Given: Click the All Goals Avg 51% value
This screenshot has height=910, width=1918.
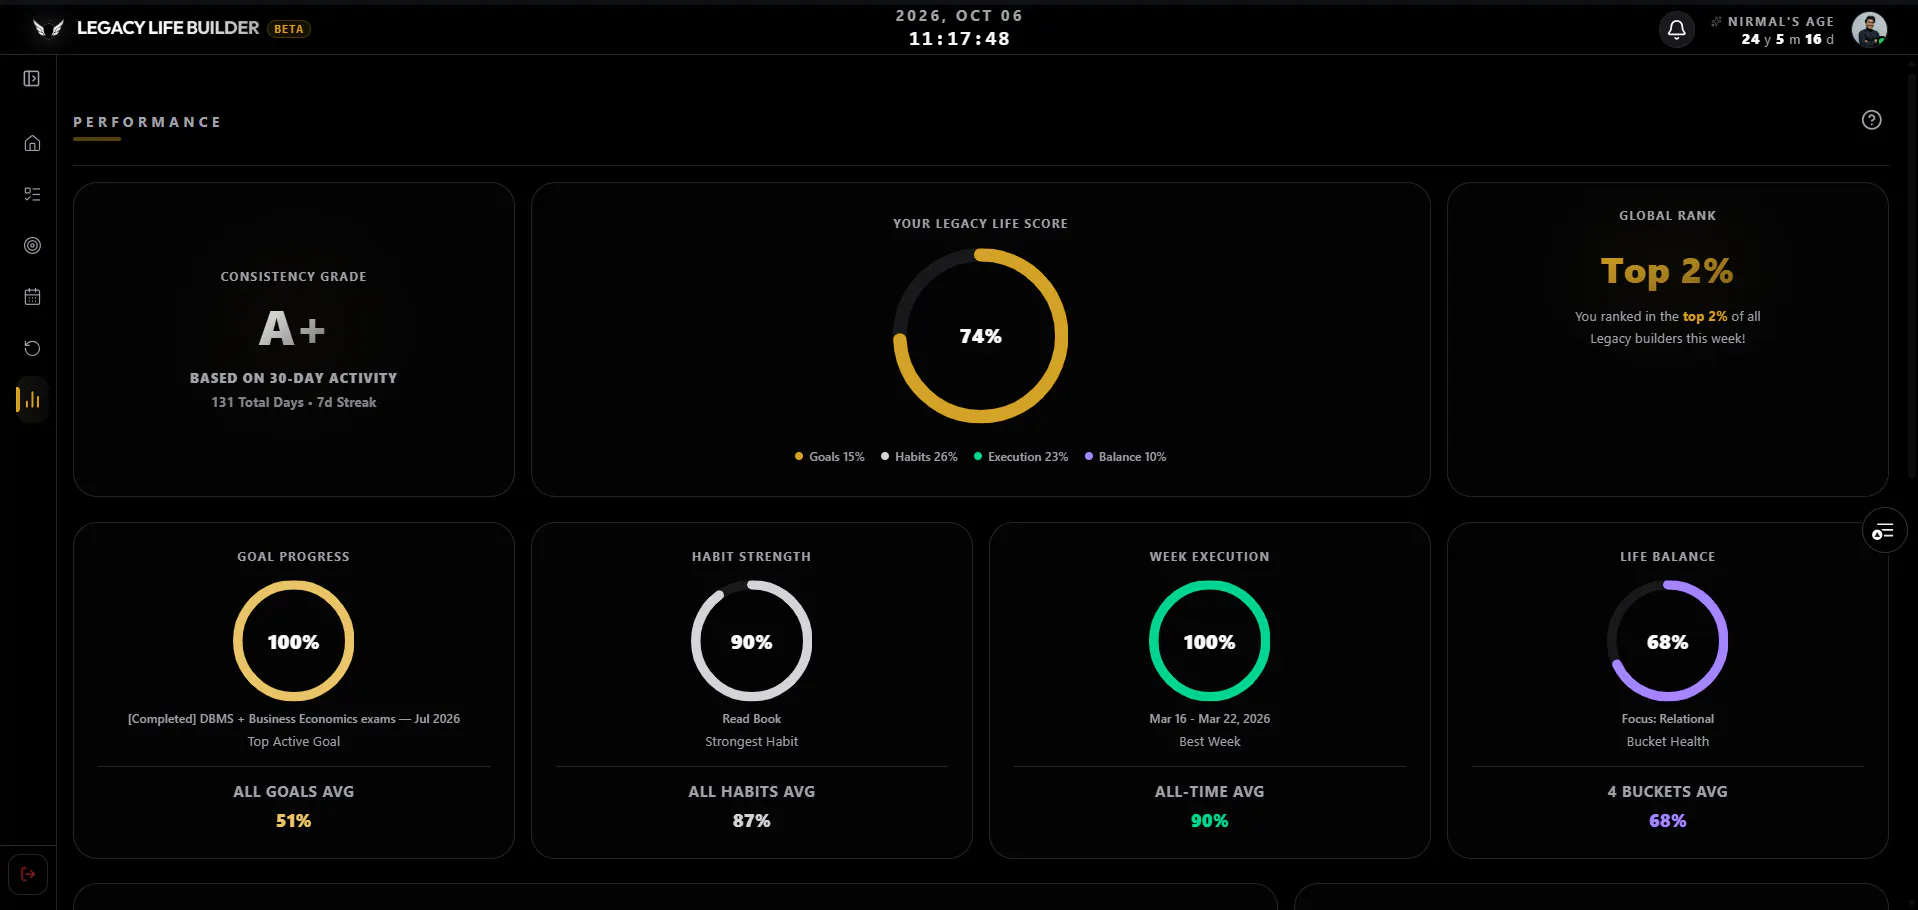Looking at the screenshot, I should [x=293, y=821].
